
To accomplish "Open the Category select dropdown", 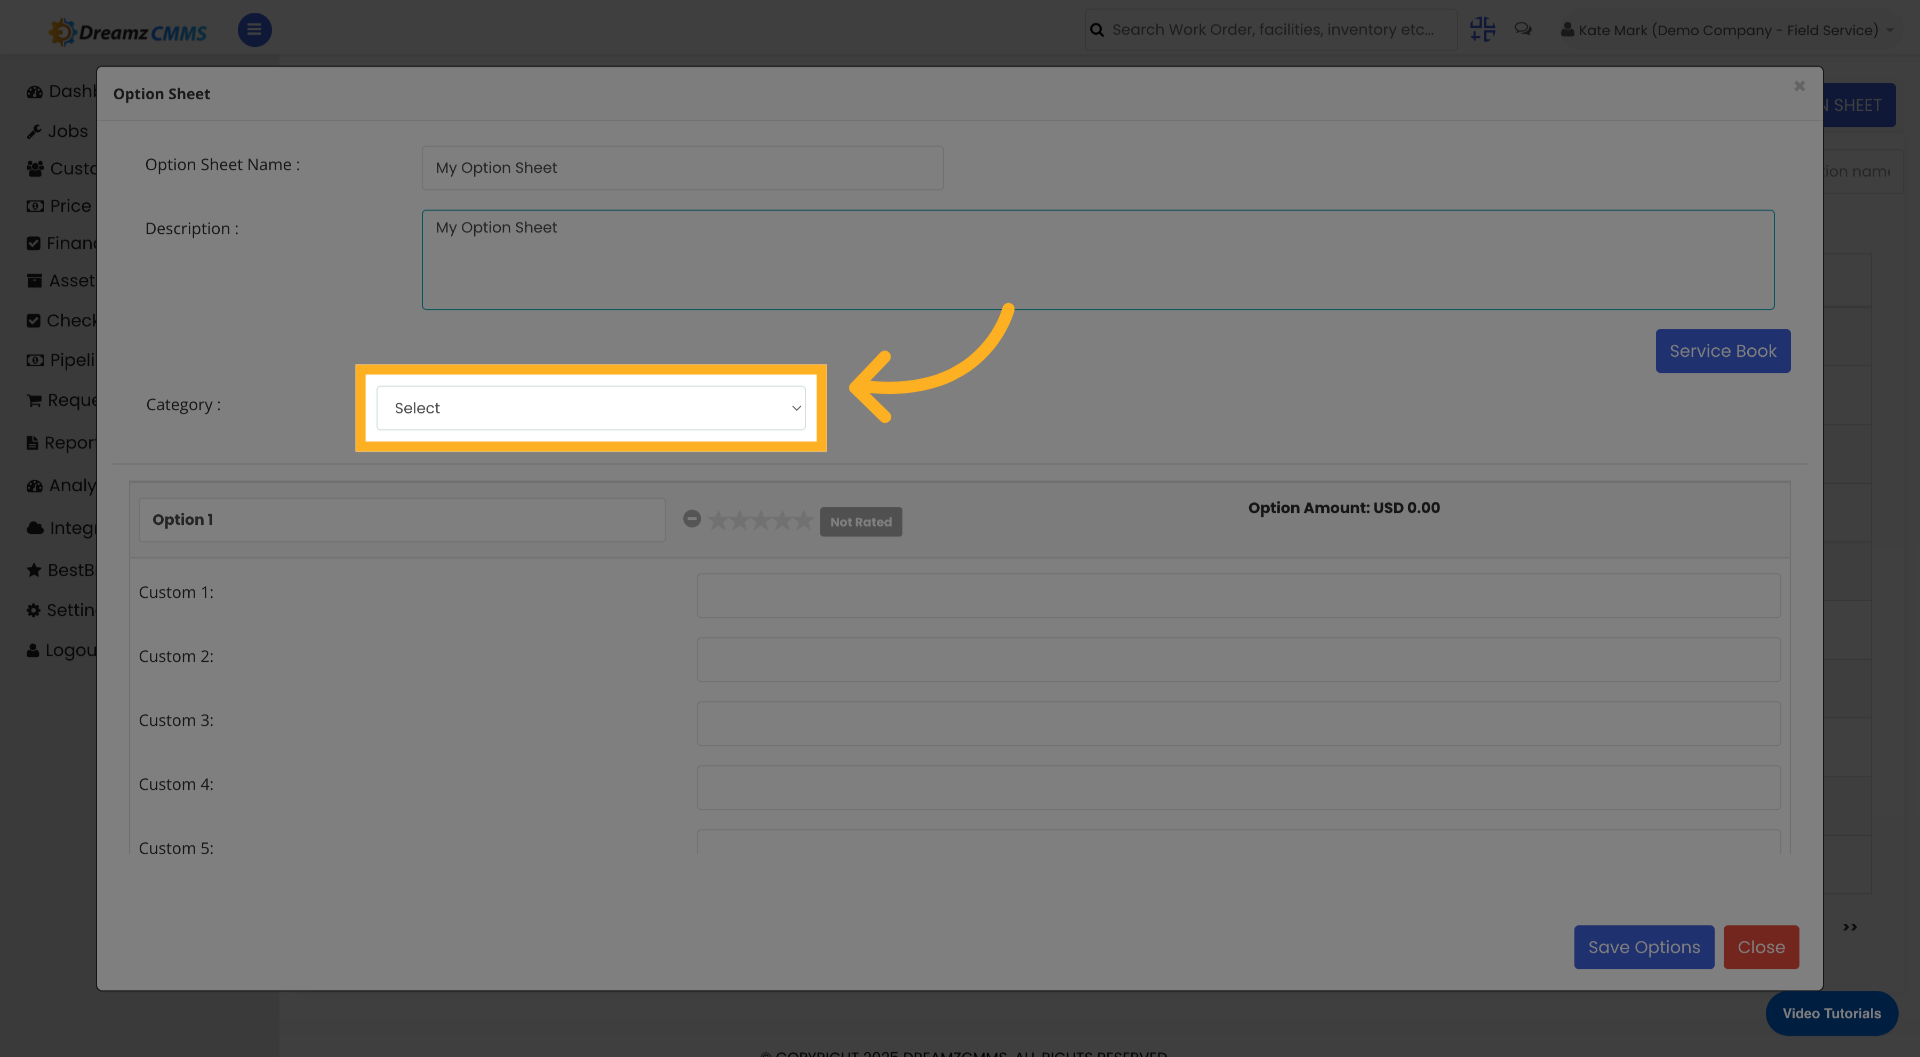I will click(x=591, y=408).
